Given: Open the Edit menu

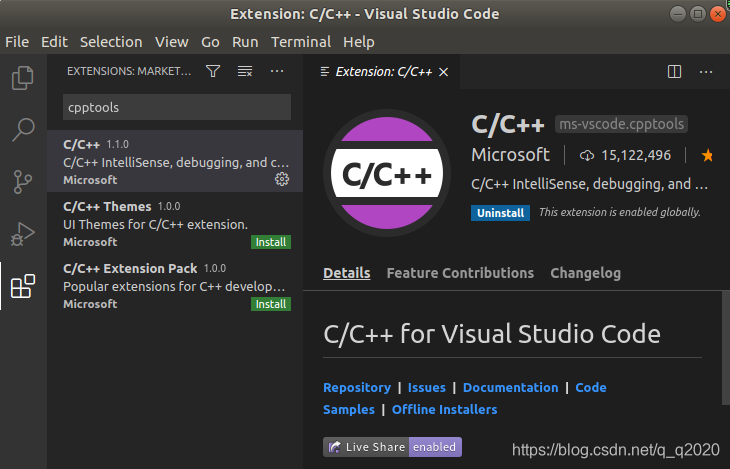Looking at the screenshot, I should click(54, 42).
